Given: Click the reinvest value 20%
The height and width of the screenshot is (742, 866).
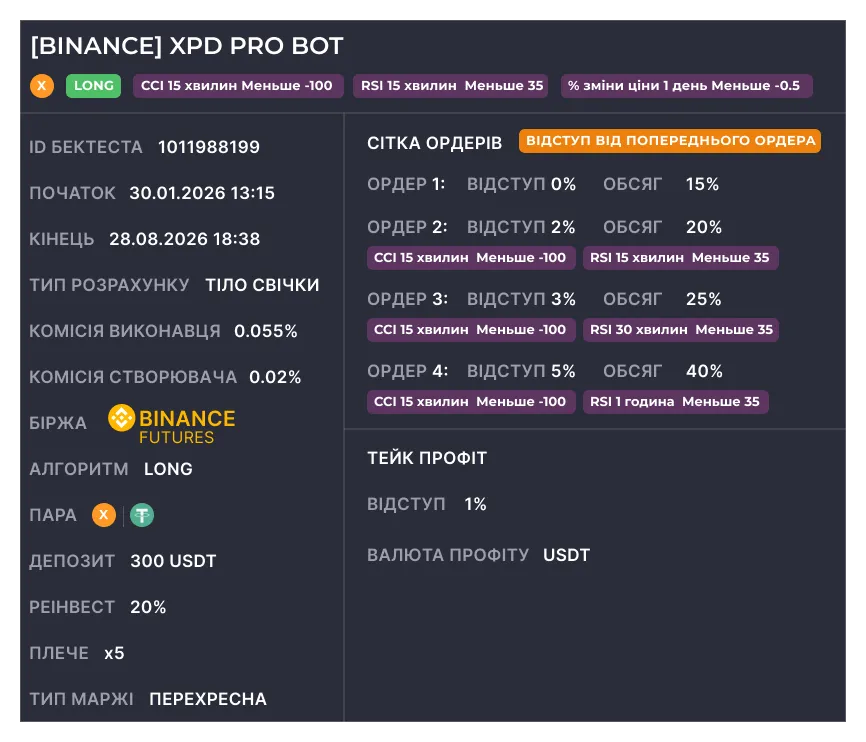Looking at the screenshot, I should tap(148, 607).
